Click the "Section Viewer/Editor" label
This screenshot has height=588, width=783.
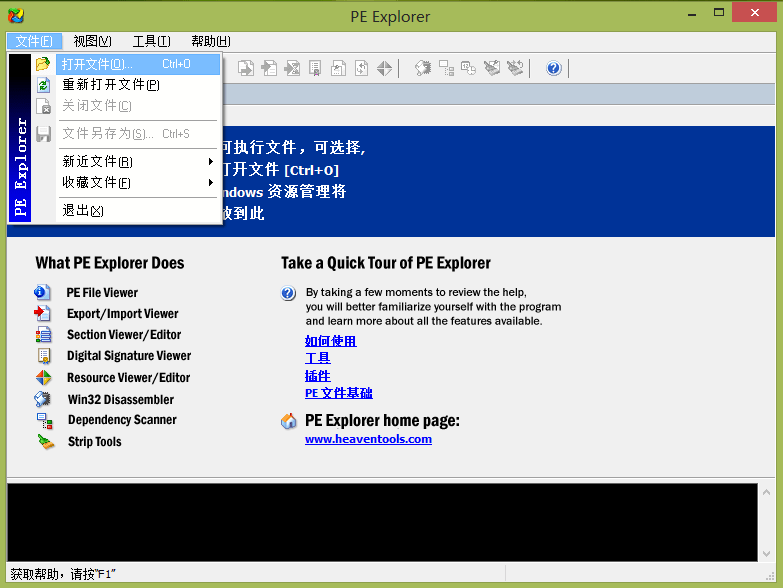click(x=124, y=334)
